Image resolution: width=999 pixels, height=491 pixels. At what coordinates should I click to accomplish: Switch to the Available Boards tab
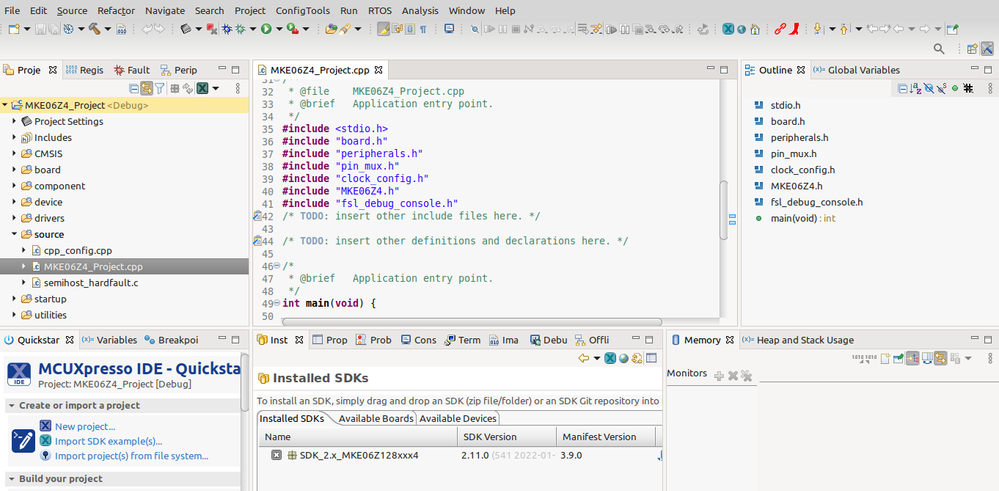pyautogui.click(x=376, y=418)
